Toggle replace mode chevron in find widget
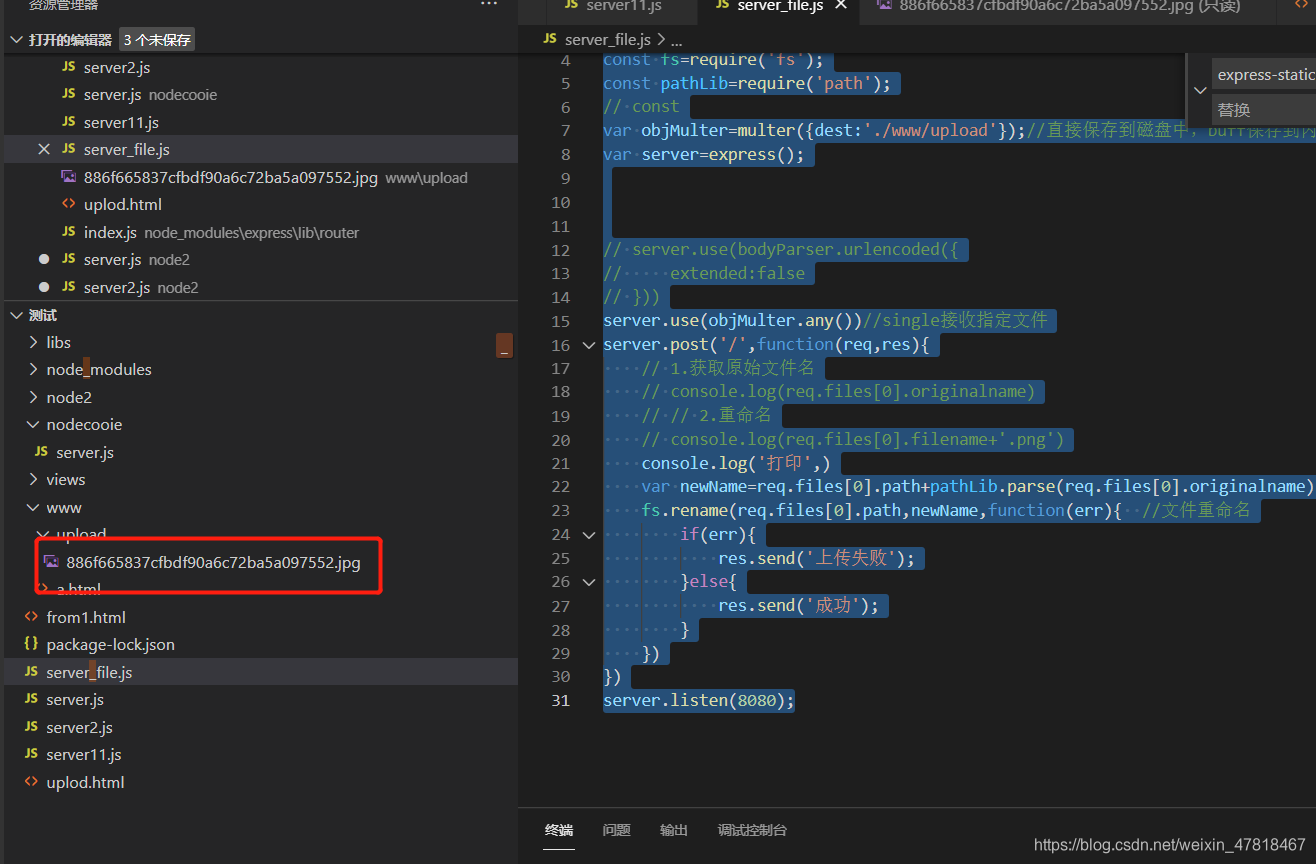 1200,90
